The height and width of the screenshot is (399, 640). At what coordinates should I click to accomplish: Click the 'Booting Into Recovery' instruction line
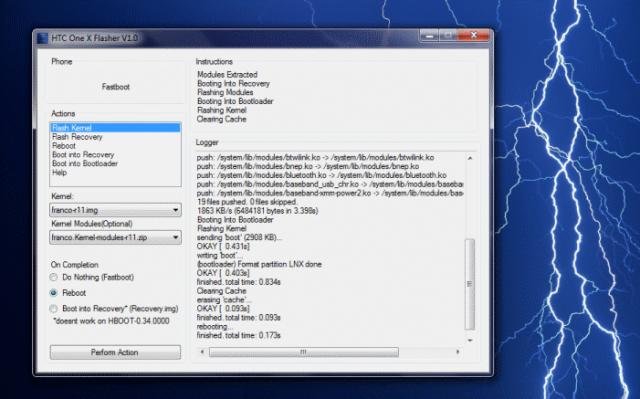(233, 84)
